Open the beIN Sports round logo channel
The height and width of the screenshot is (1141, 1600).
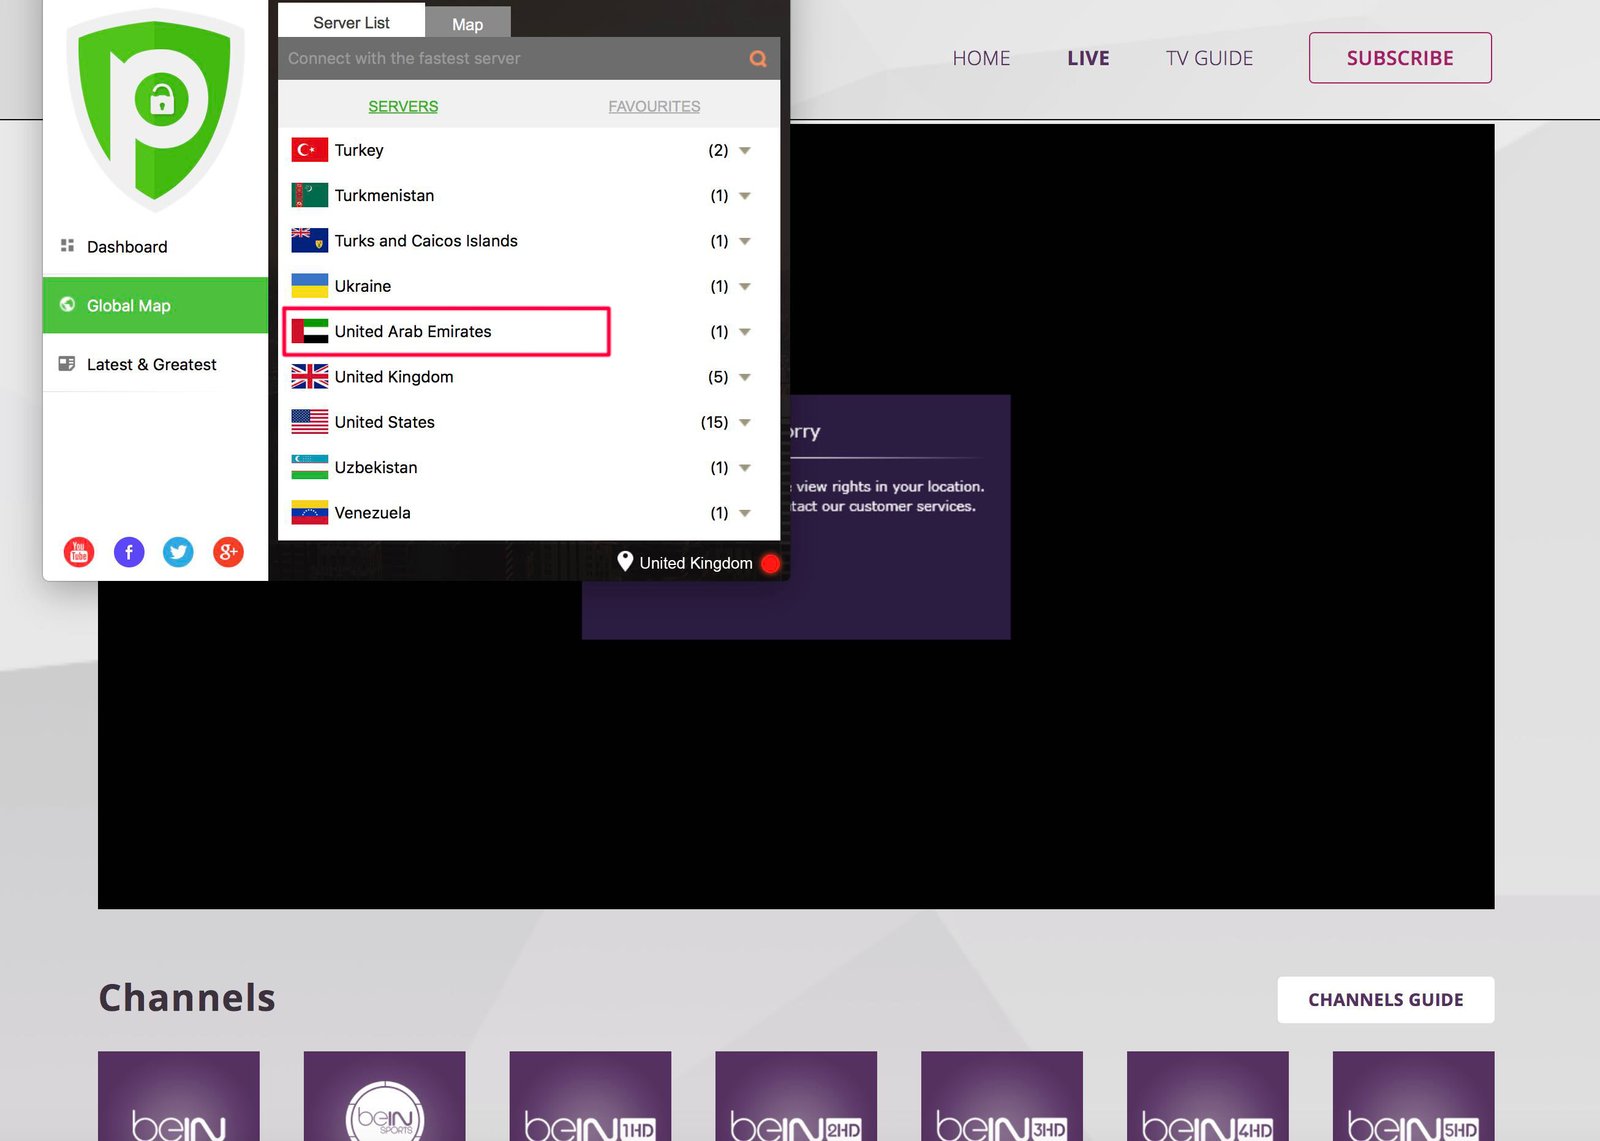pyautogui.click(x=385, y=1096)
